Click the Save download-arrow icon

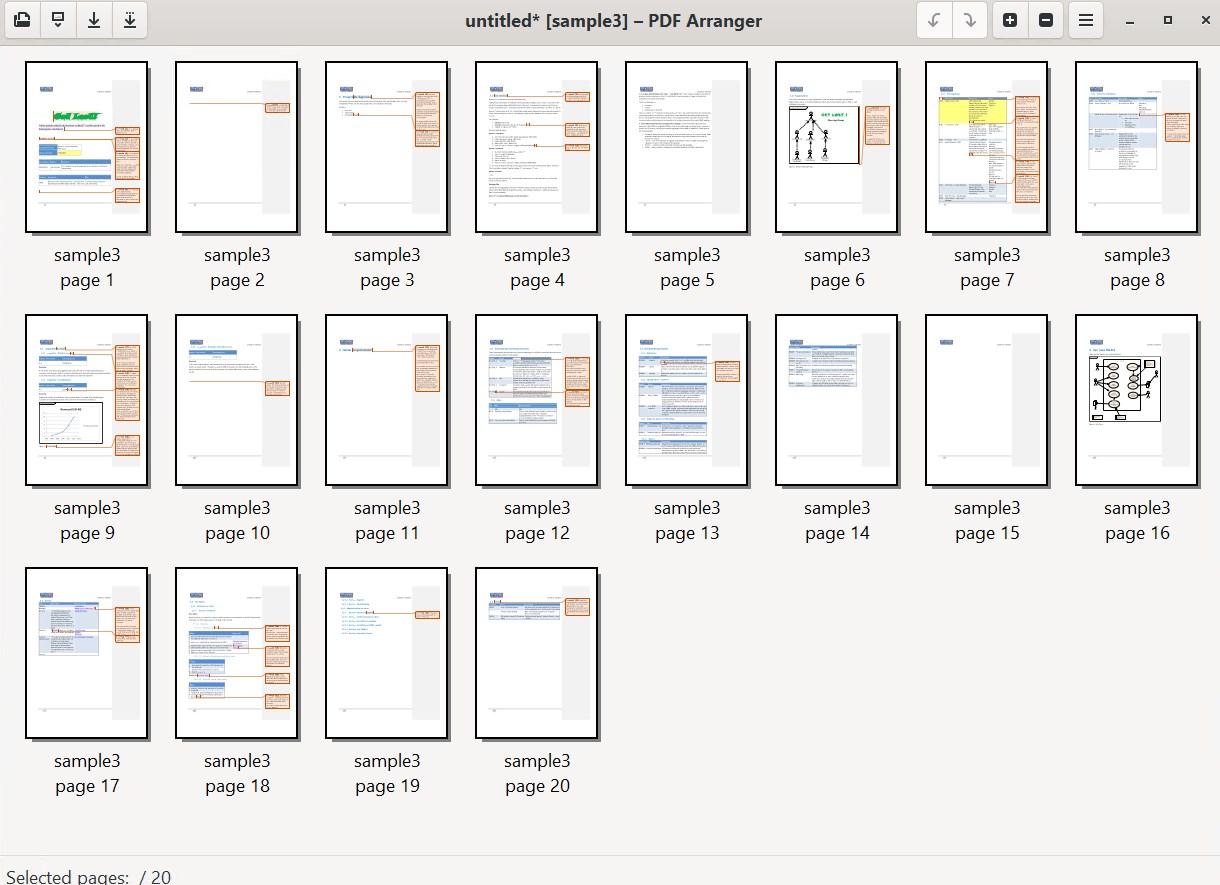pos(94,20)
